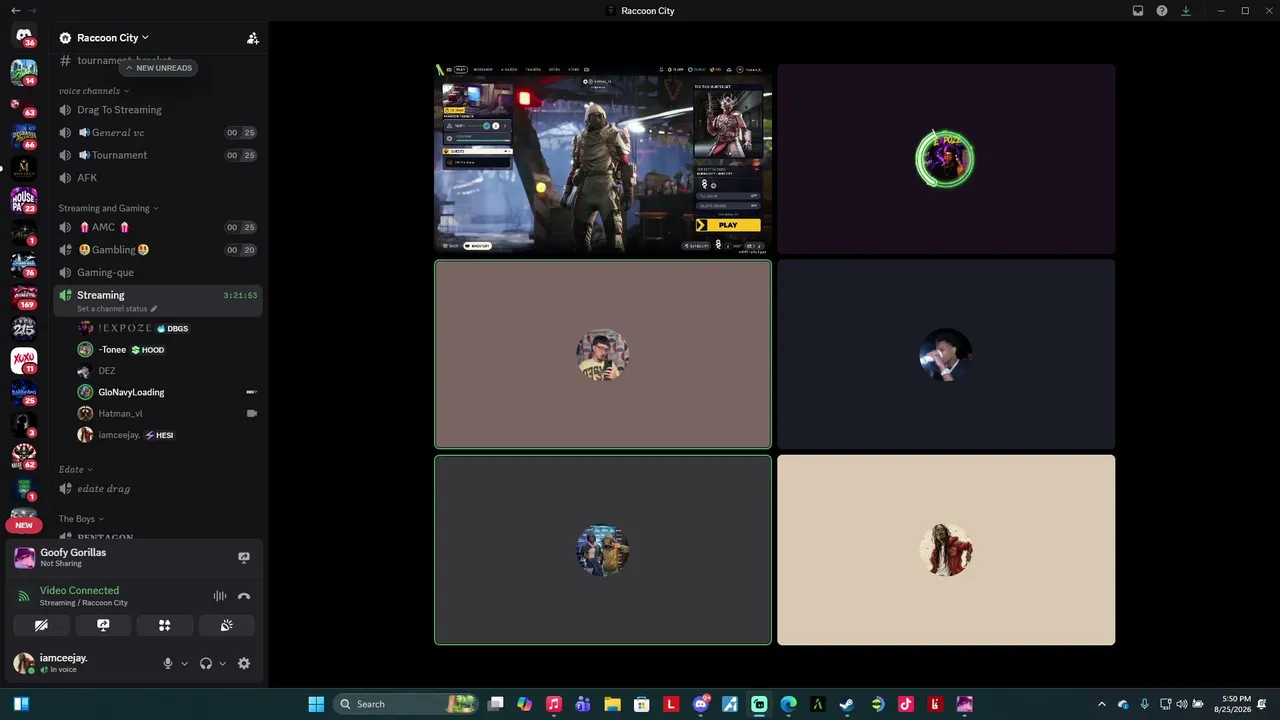Viewport: 1280px width, 720px height.
Task: Join the Drag To Streaming voice channel
Action: click(x=158, y=110)
